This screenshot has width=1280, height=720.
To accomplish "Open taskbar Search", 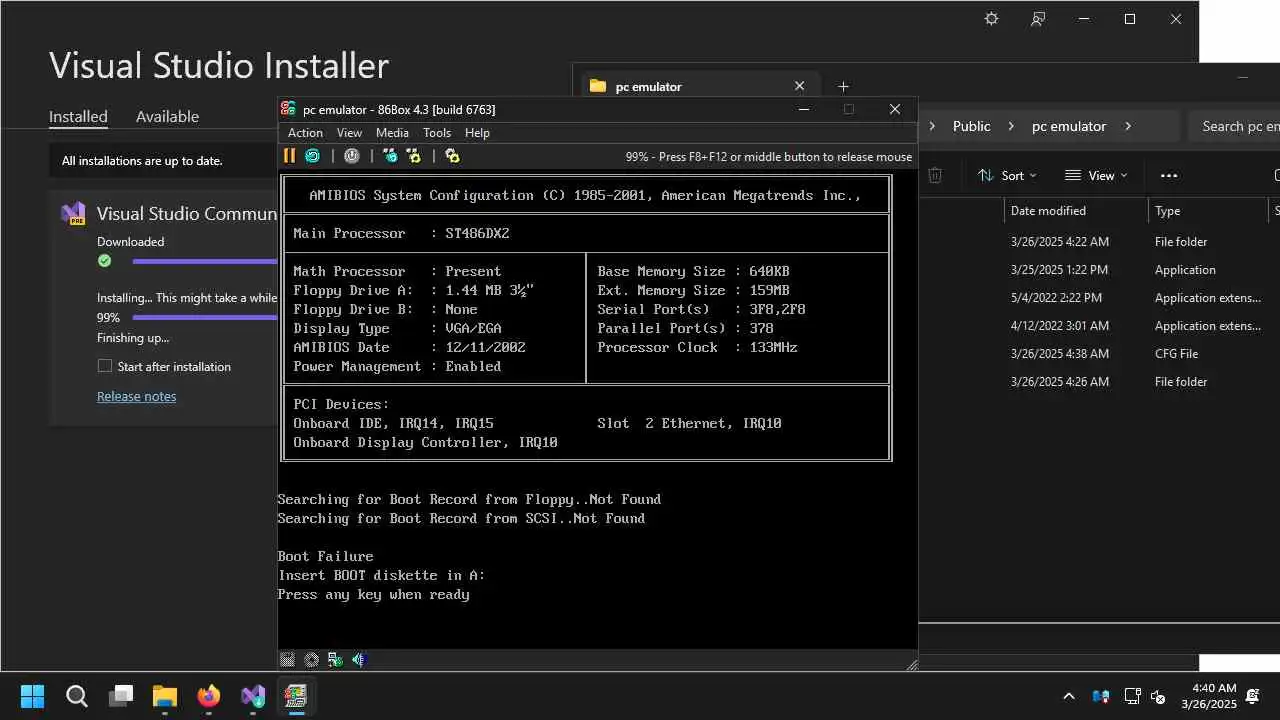I will click(x=77, y=696).
